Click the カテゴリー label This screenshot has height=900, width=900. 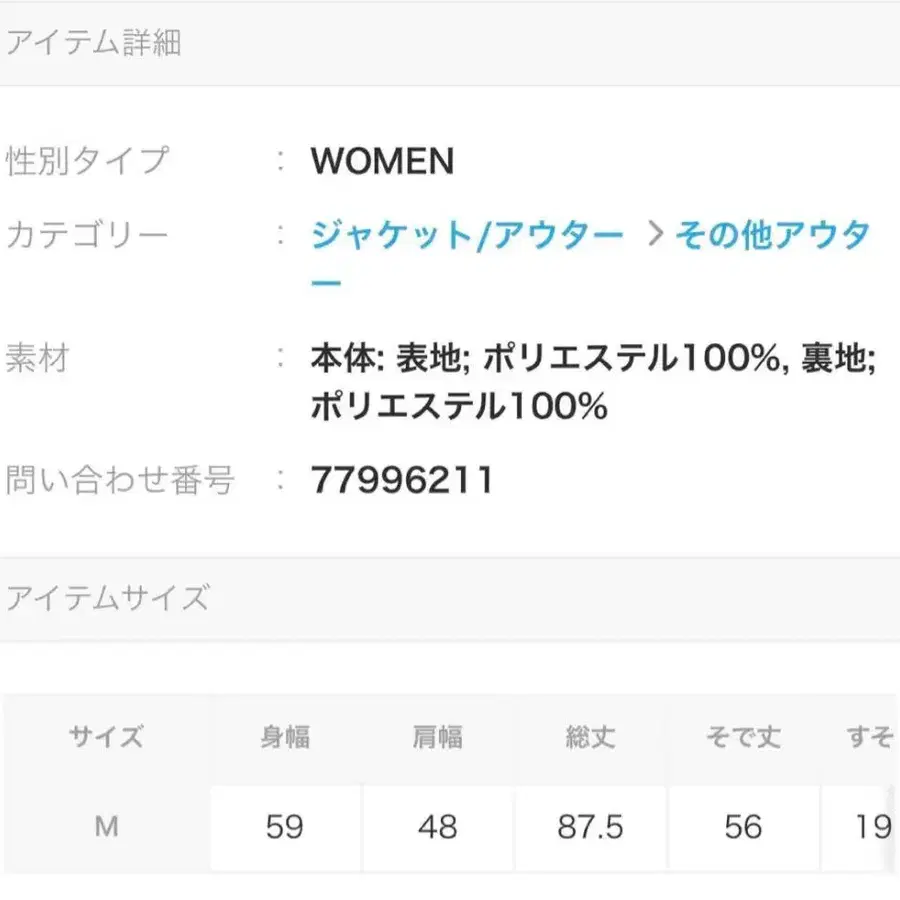click(x=88, y=236)
